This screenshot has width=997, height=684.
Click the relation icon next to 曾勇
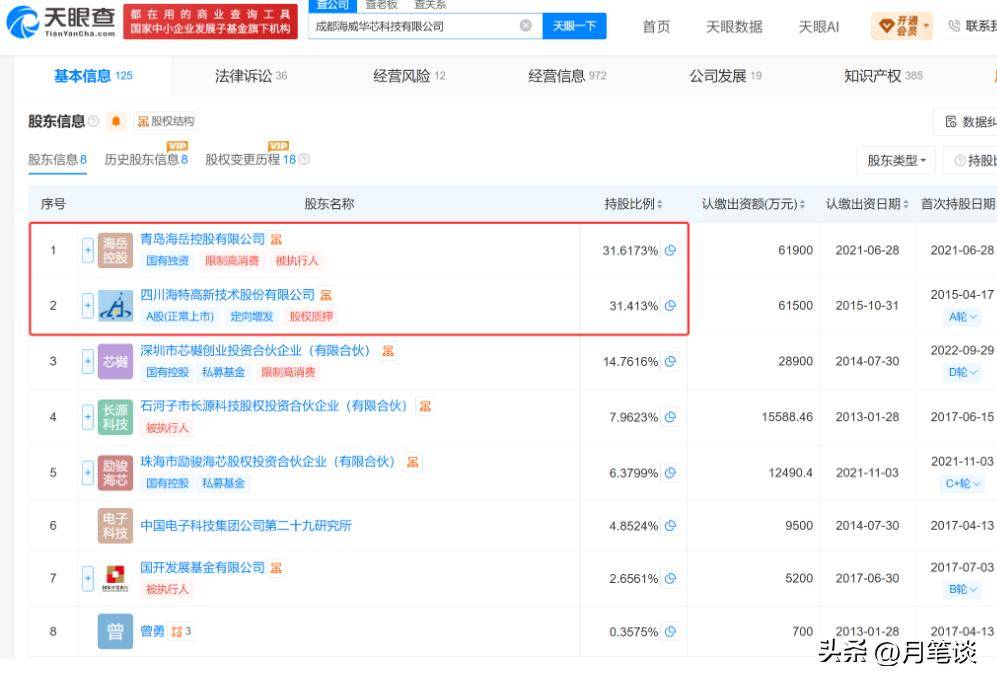181,631
